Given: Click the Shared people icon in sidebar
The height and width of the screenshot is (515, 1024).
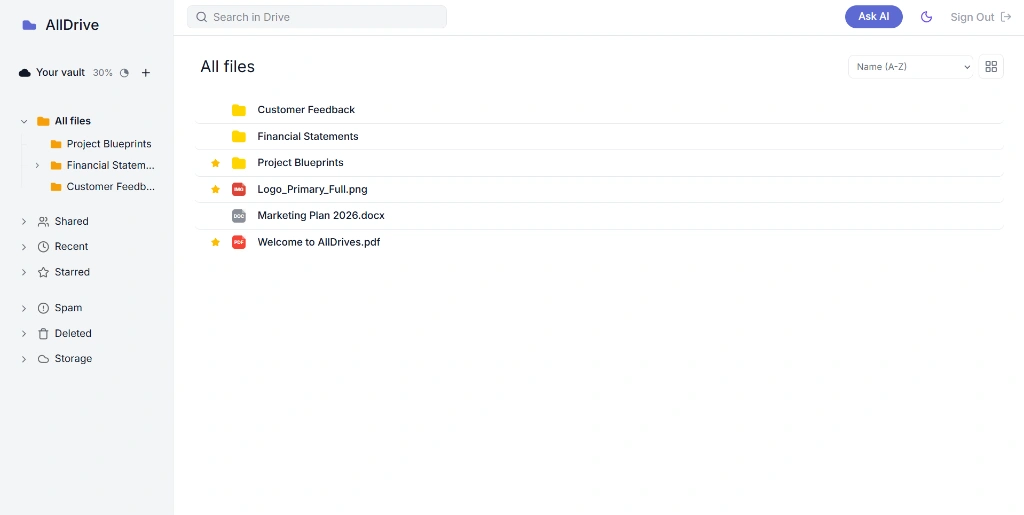Looking at the screenshot, I should click(43, 221).
